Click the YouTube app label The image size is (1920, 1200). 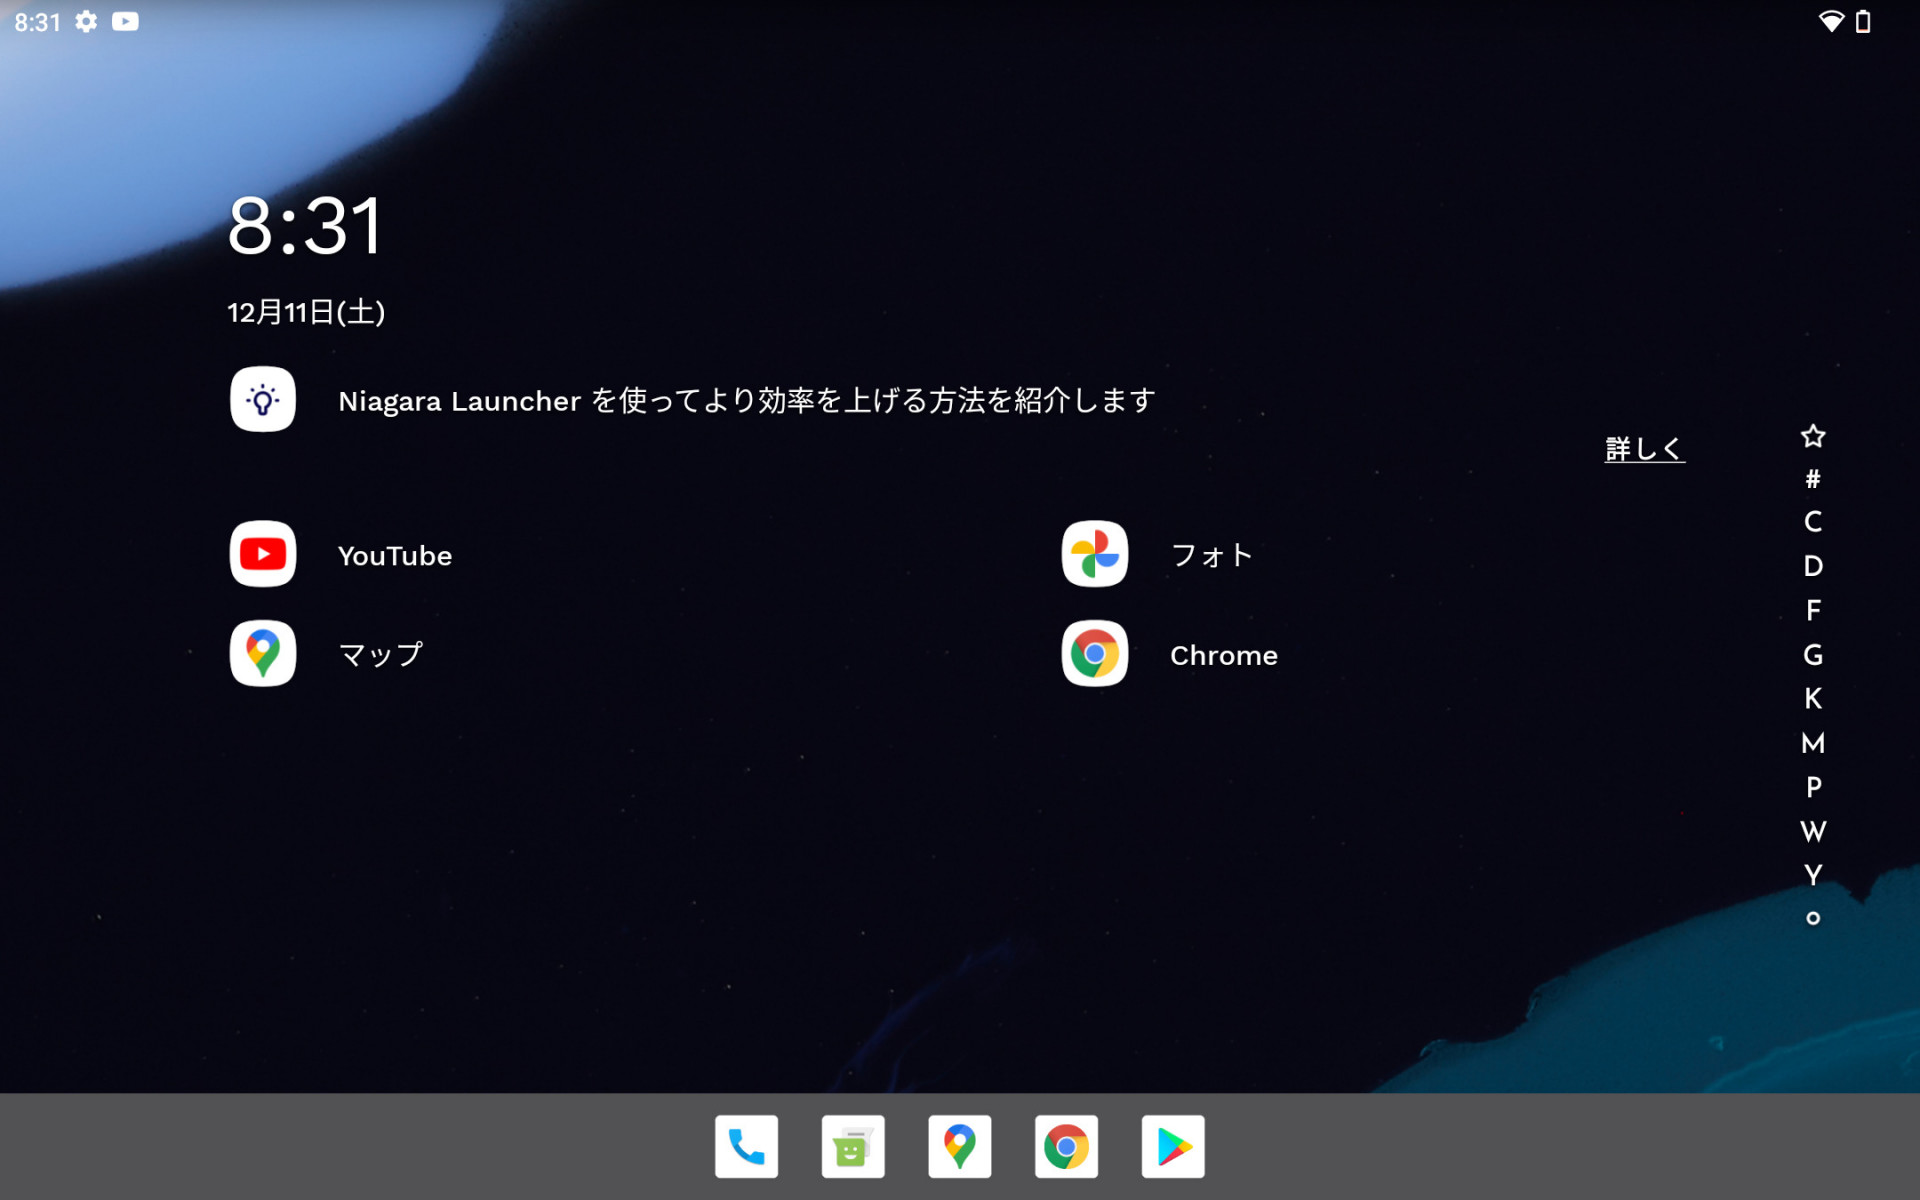pos(395,556)
